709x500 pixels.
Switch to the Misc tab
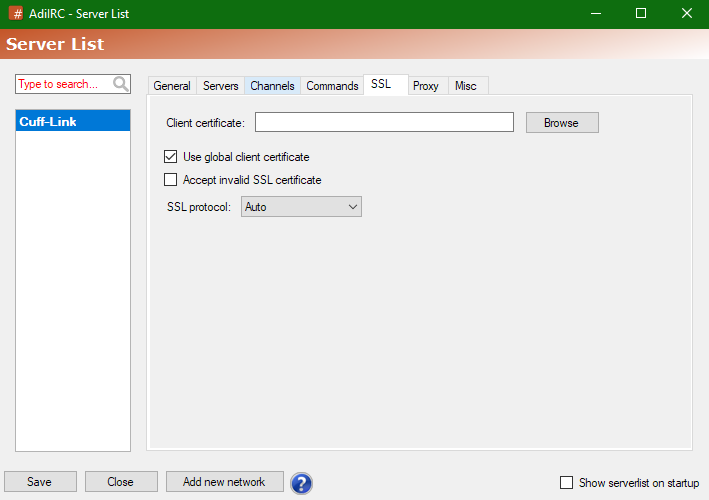point(466,86)
